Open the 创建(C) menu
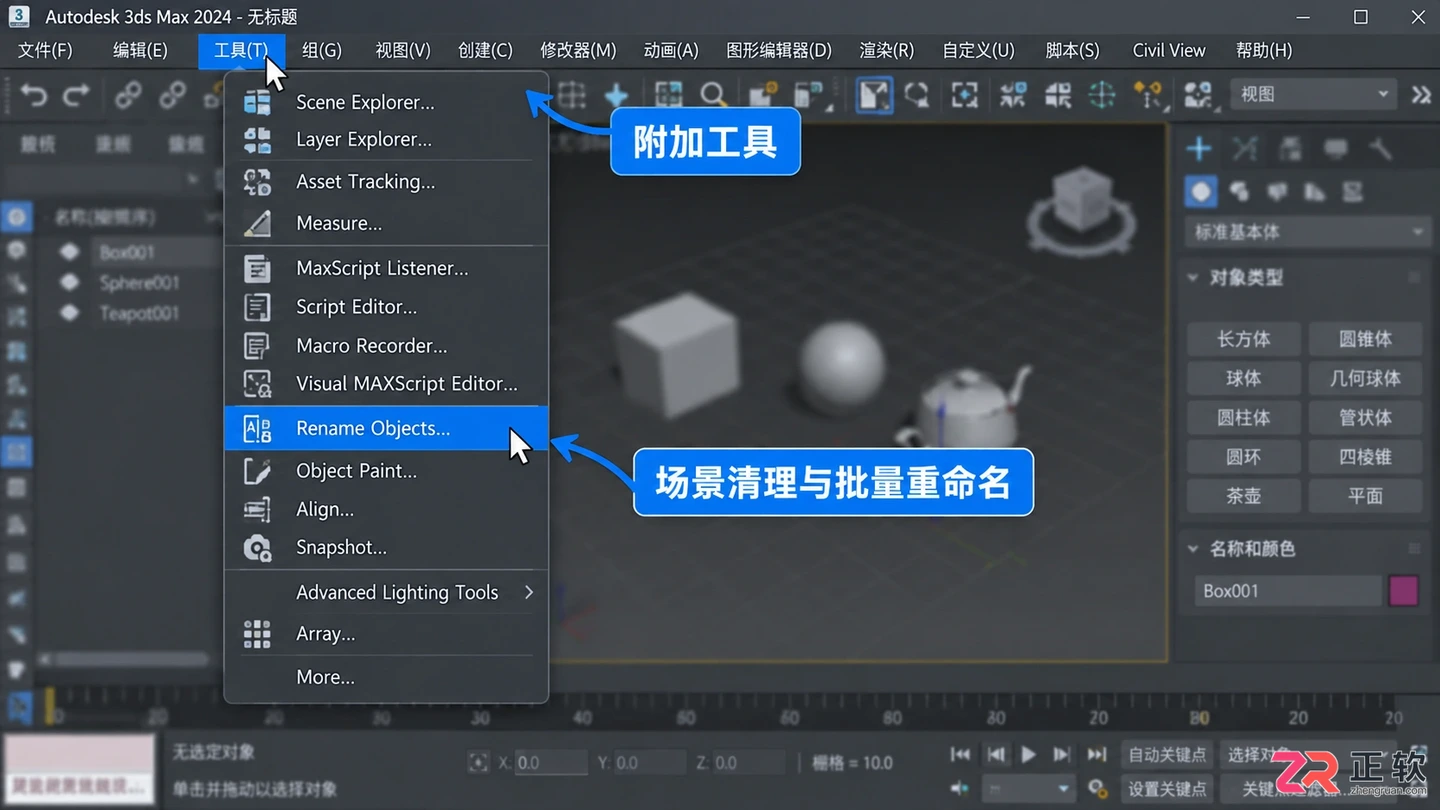1440x810 pixels. (485, 50)
